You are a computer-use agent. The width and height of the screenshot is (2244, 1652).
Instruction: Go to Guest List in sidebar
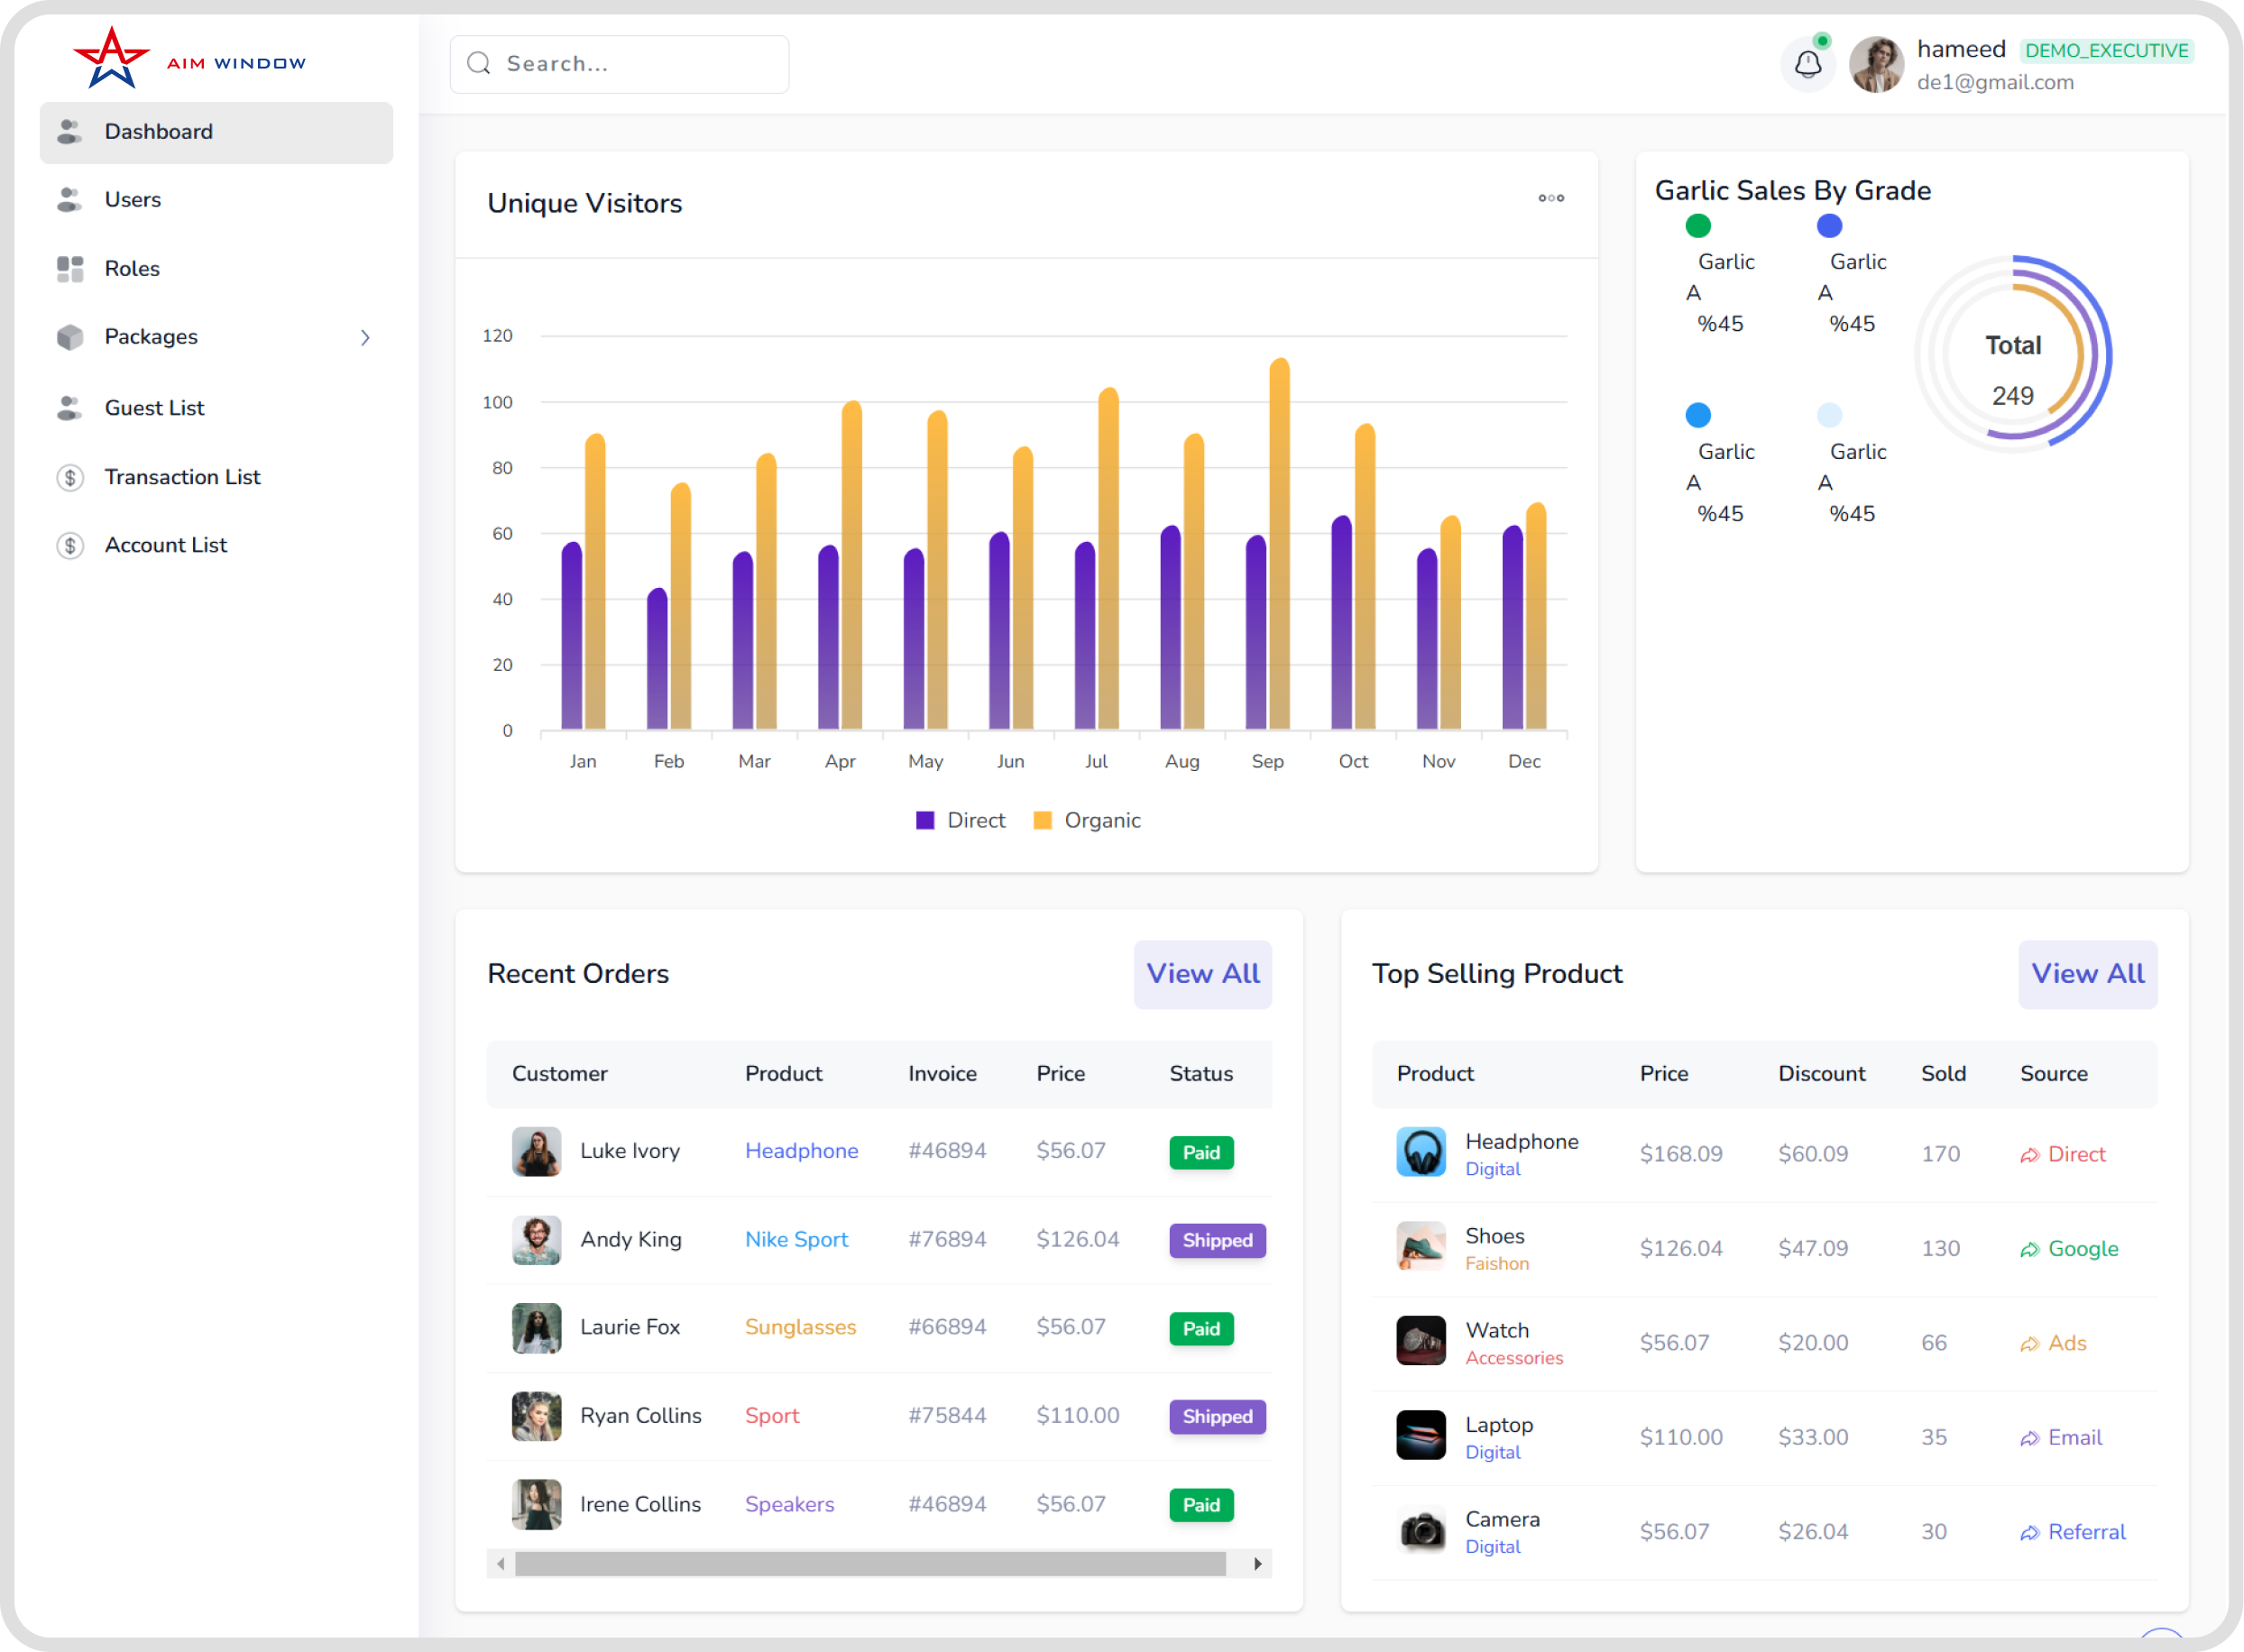(154, 408)
